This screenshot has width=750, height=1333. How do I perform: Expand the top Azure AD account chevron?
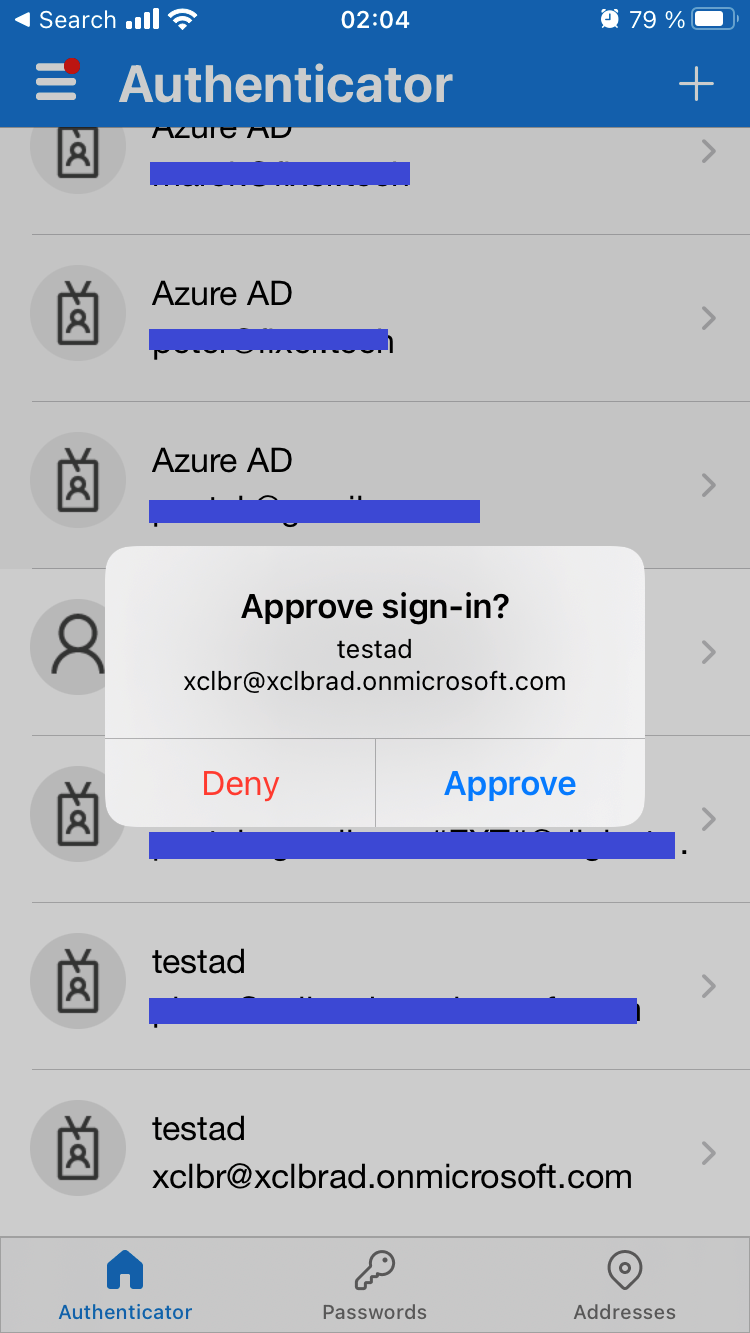tap(709, 151)
